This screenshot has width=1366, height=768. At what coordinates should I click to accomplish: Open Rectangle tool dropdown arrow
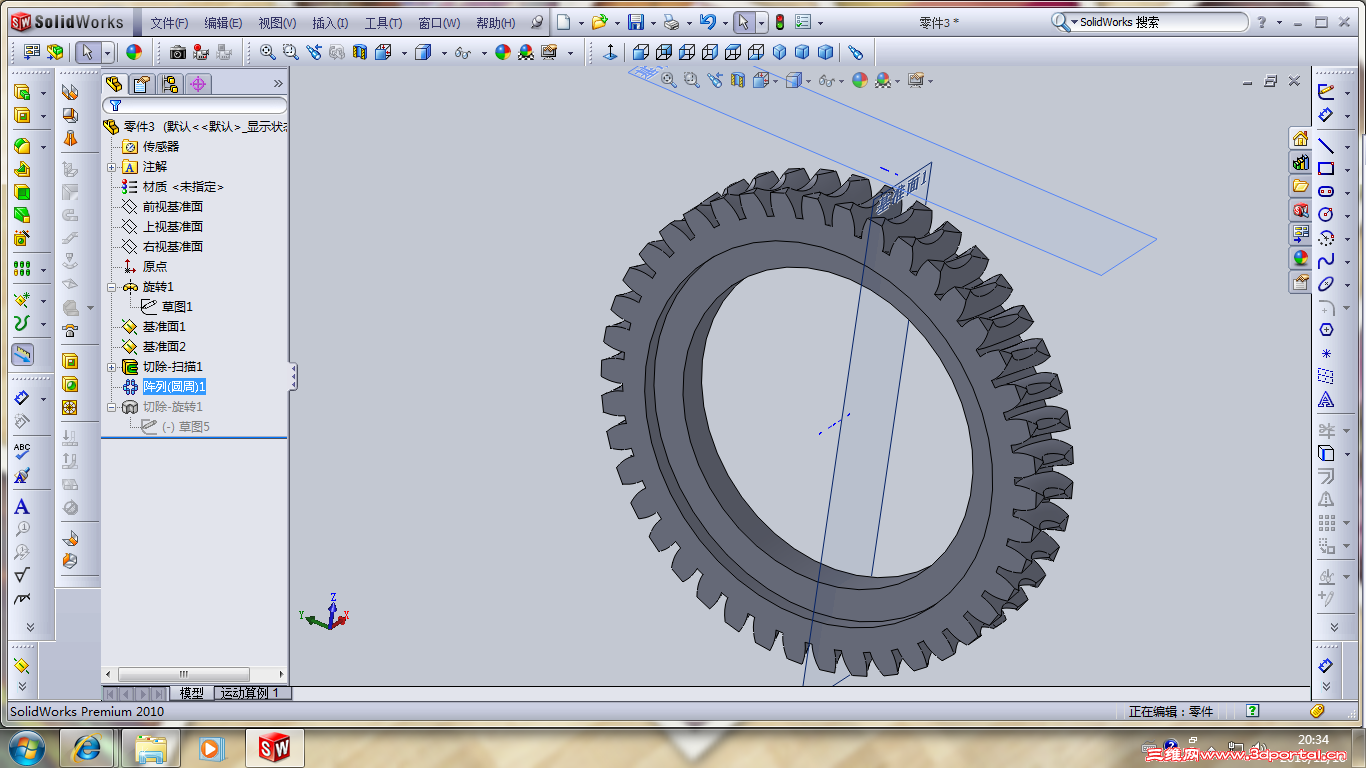coord(1346,169)
